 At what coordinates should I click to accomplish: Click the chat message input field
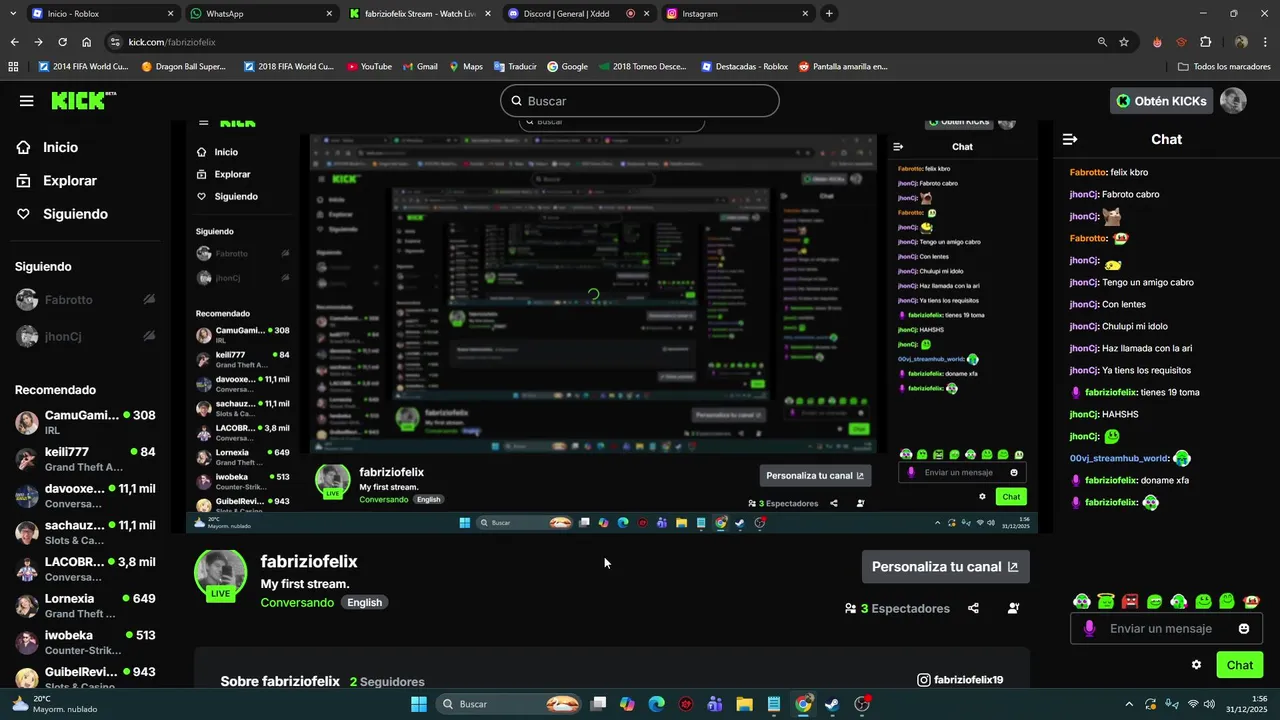(x=1166, y=629)
